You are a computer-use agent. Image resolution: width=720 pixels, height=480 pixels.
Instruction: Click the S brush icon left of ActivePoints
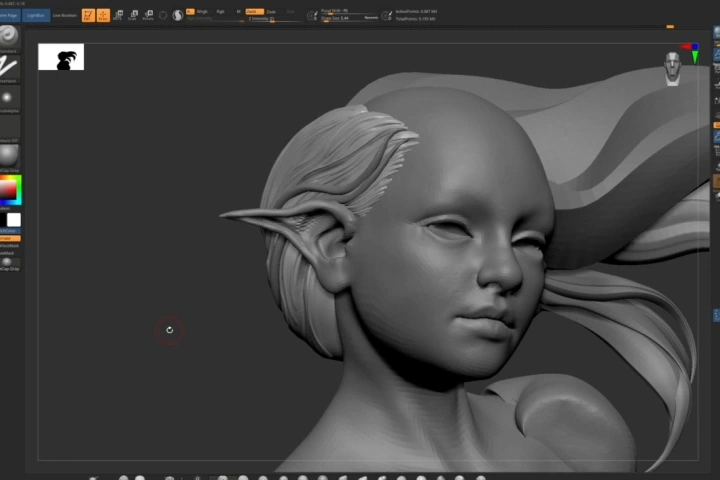pos(387,16)
